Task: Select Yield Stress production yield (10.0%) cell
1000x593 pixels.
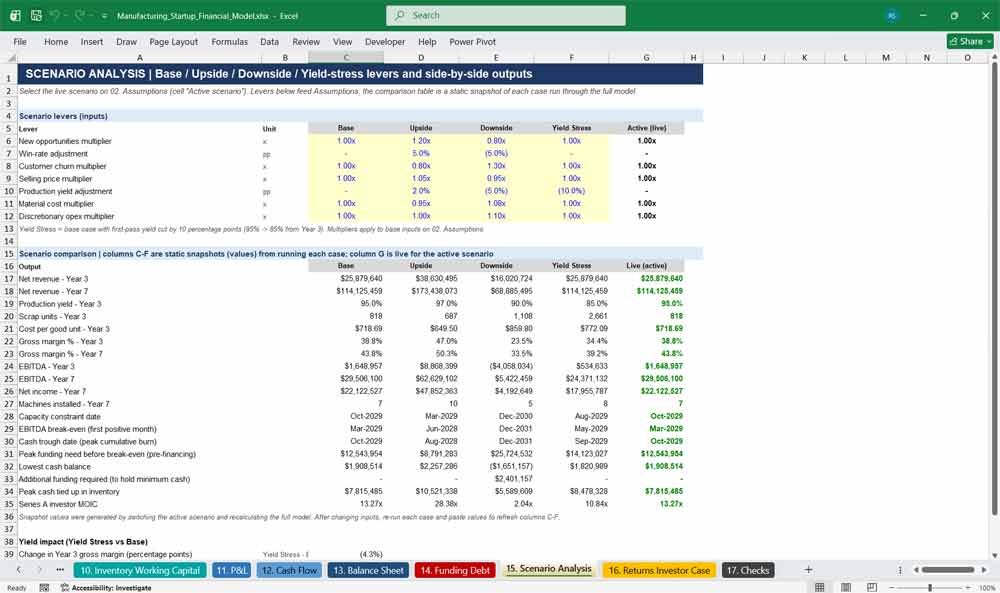Action: coord(571,191)
